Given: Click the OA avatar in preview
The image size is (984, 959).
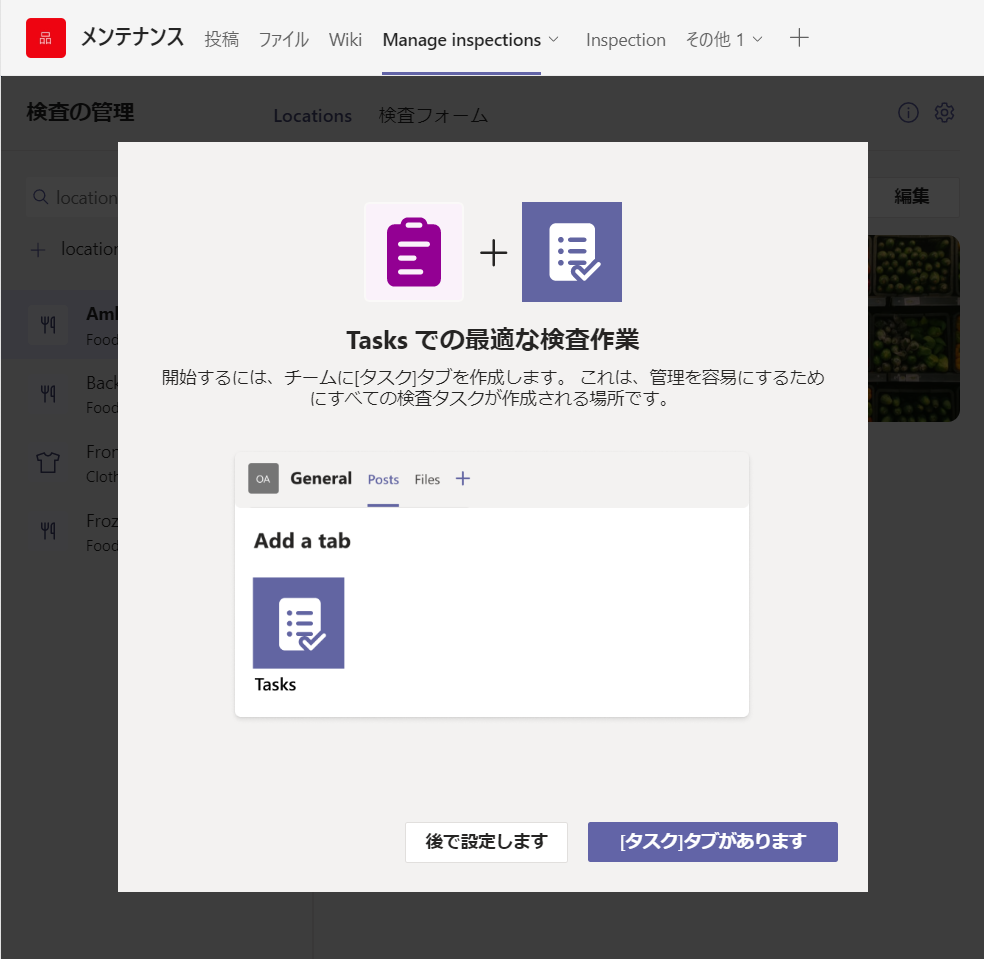Looking at the screenshot, I should (x=264, y=479).
